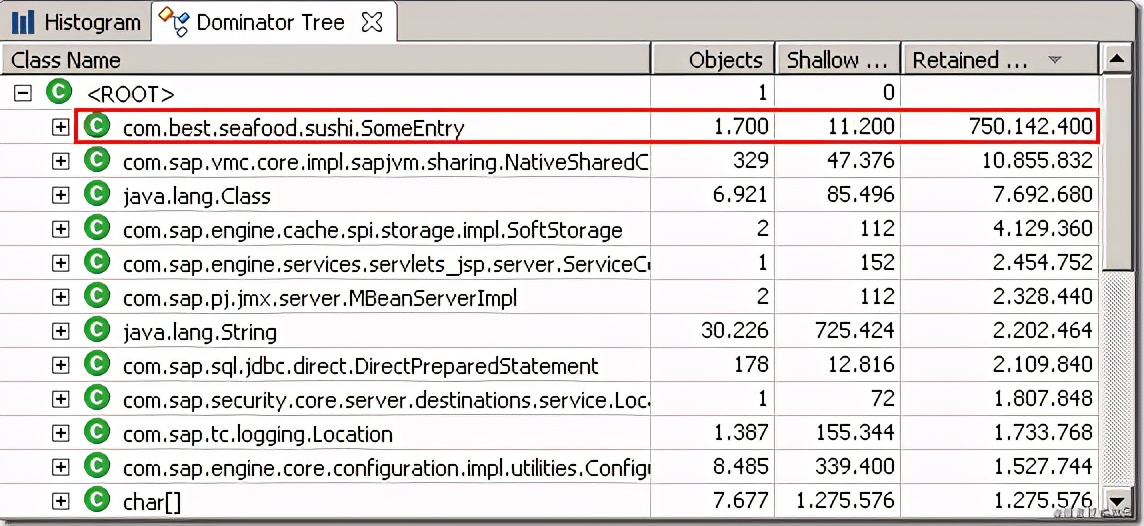Collapse the ROOT tree node

point(24,94)
